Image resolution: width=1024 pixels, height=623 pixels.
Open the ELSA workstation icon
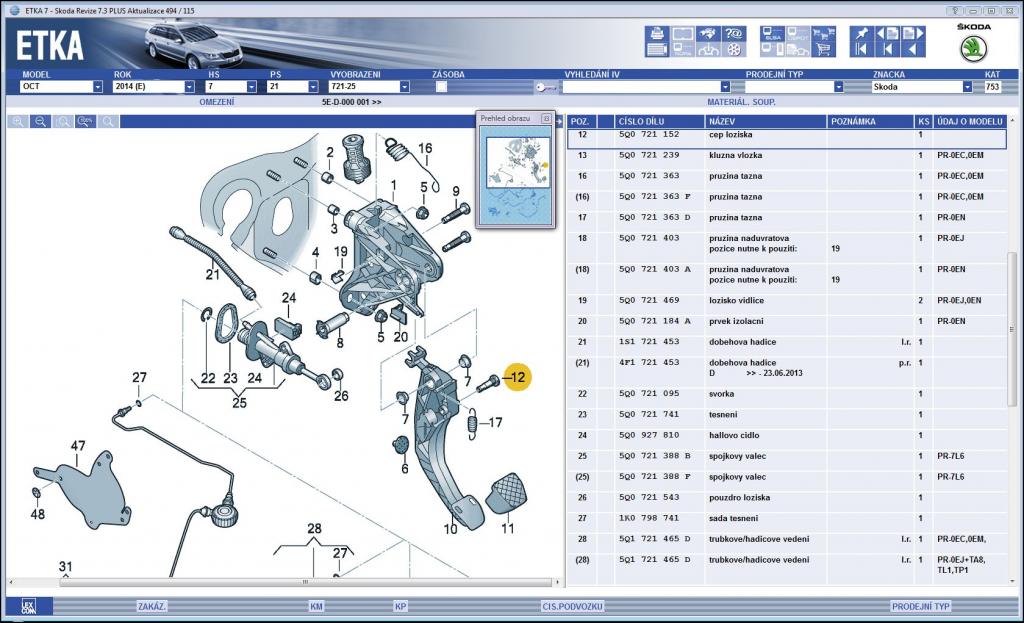tap(773, 33)
